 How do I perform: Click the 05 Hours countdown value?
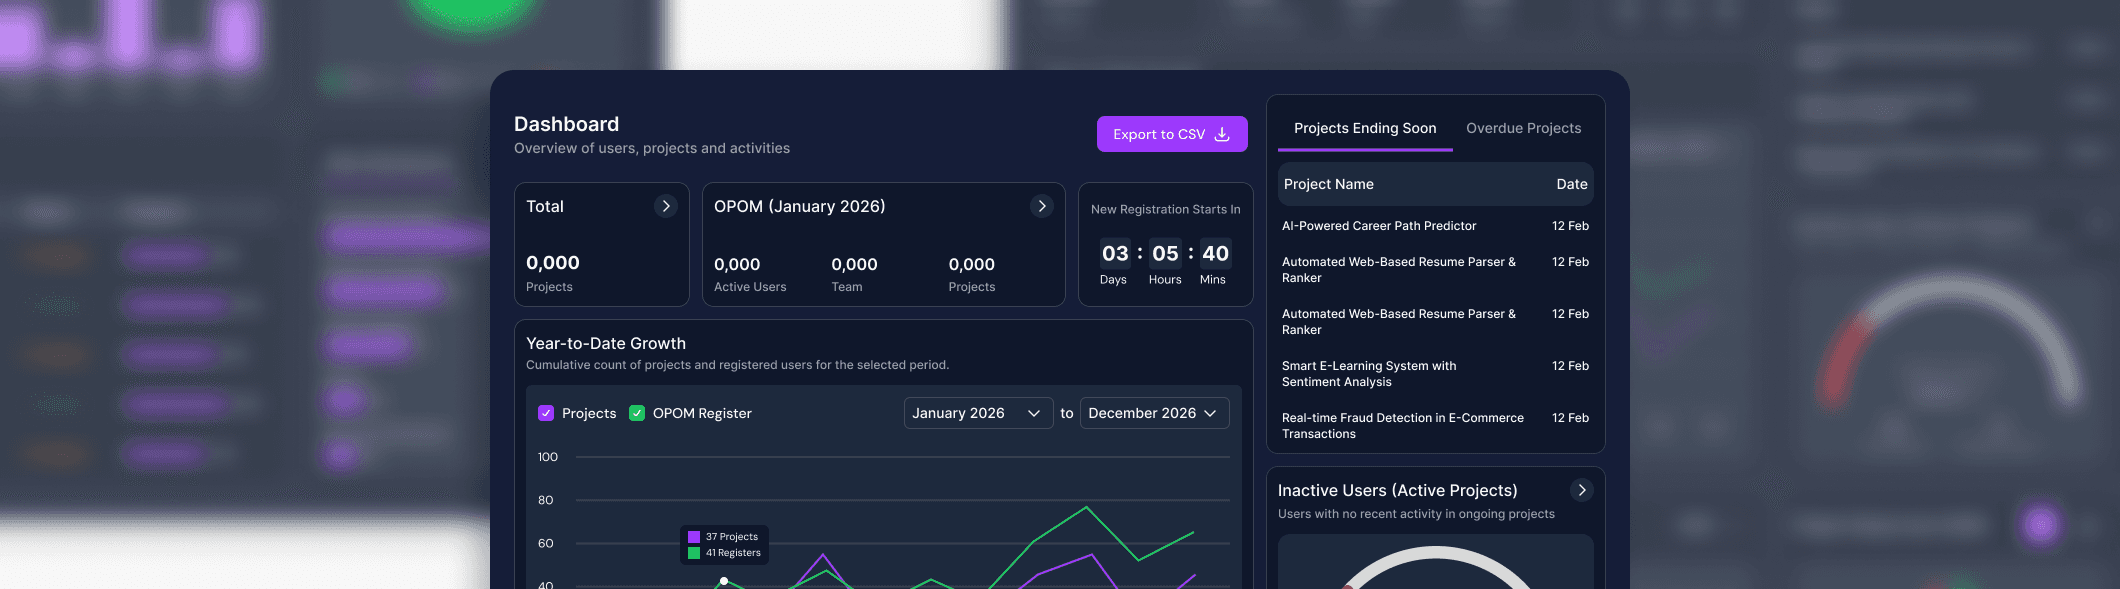[x=1165, y=253]
